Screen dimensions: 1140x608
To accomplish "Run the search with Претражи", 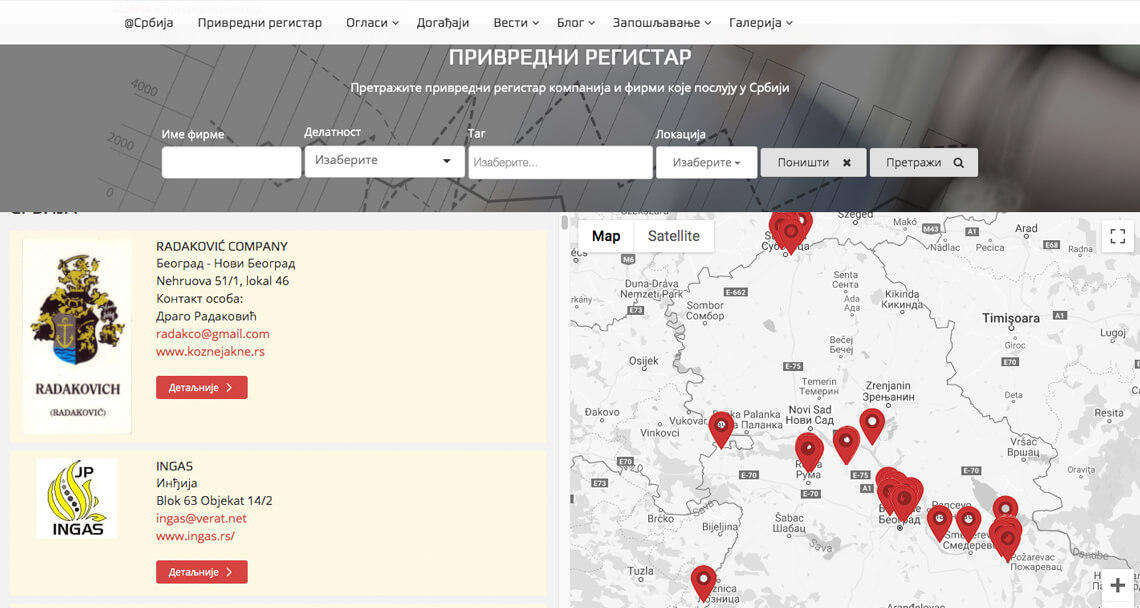I will click(924, 162).
